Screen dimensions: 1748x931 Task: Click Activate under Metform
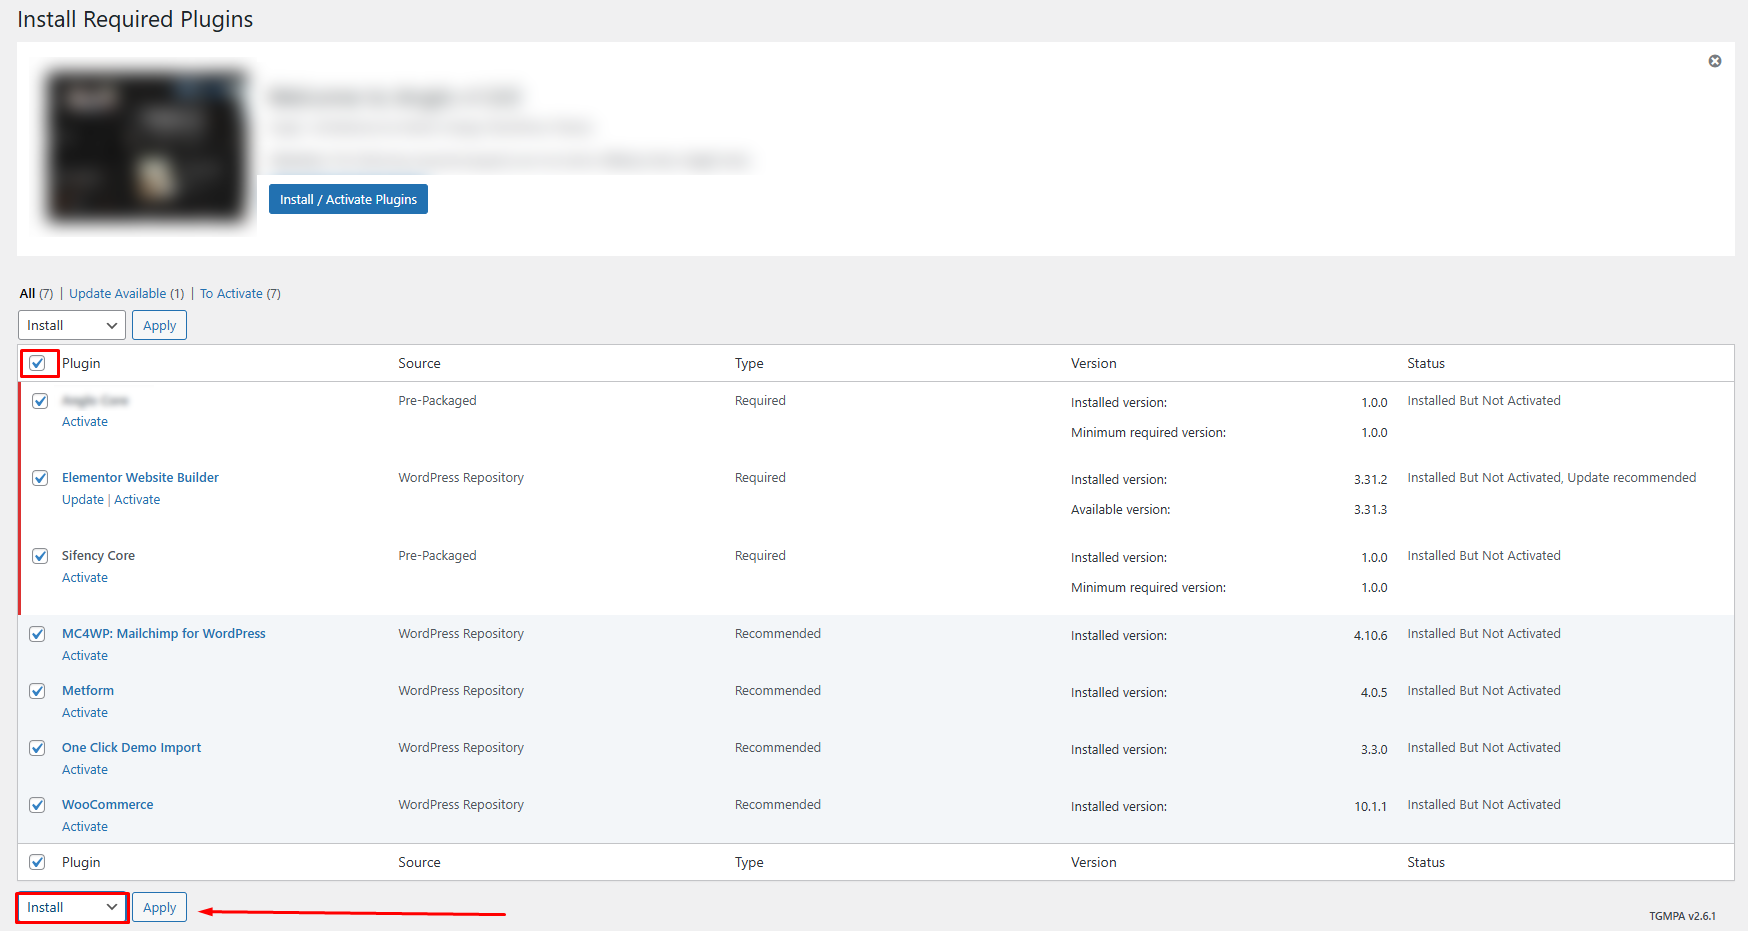click(85, 713)
